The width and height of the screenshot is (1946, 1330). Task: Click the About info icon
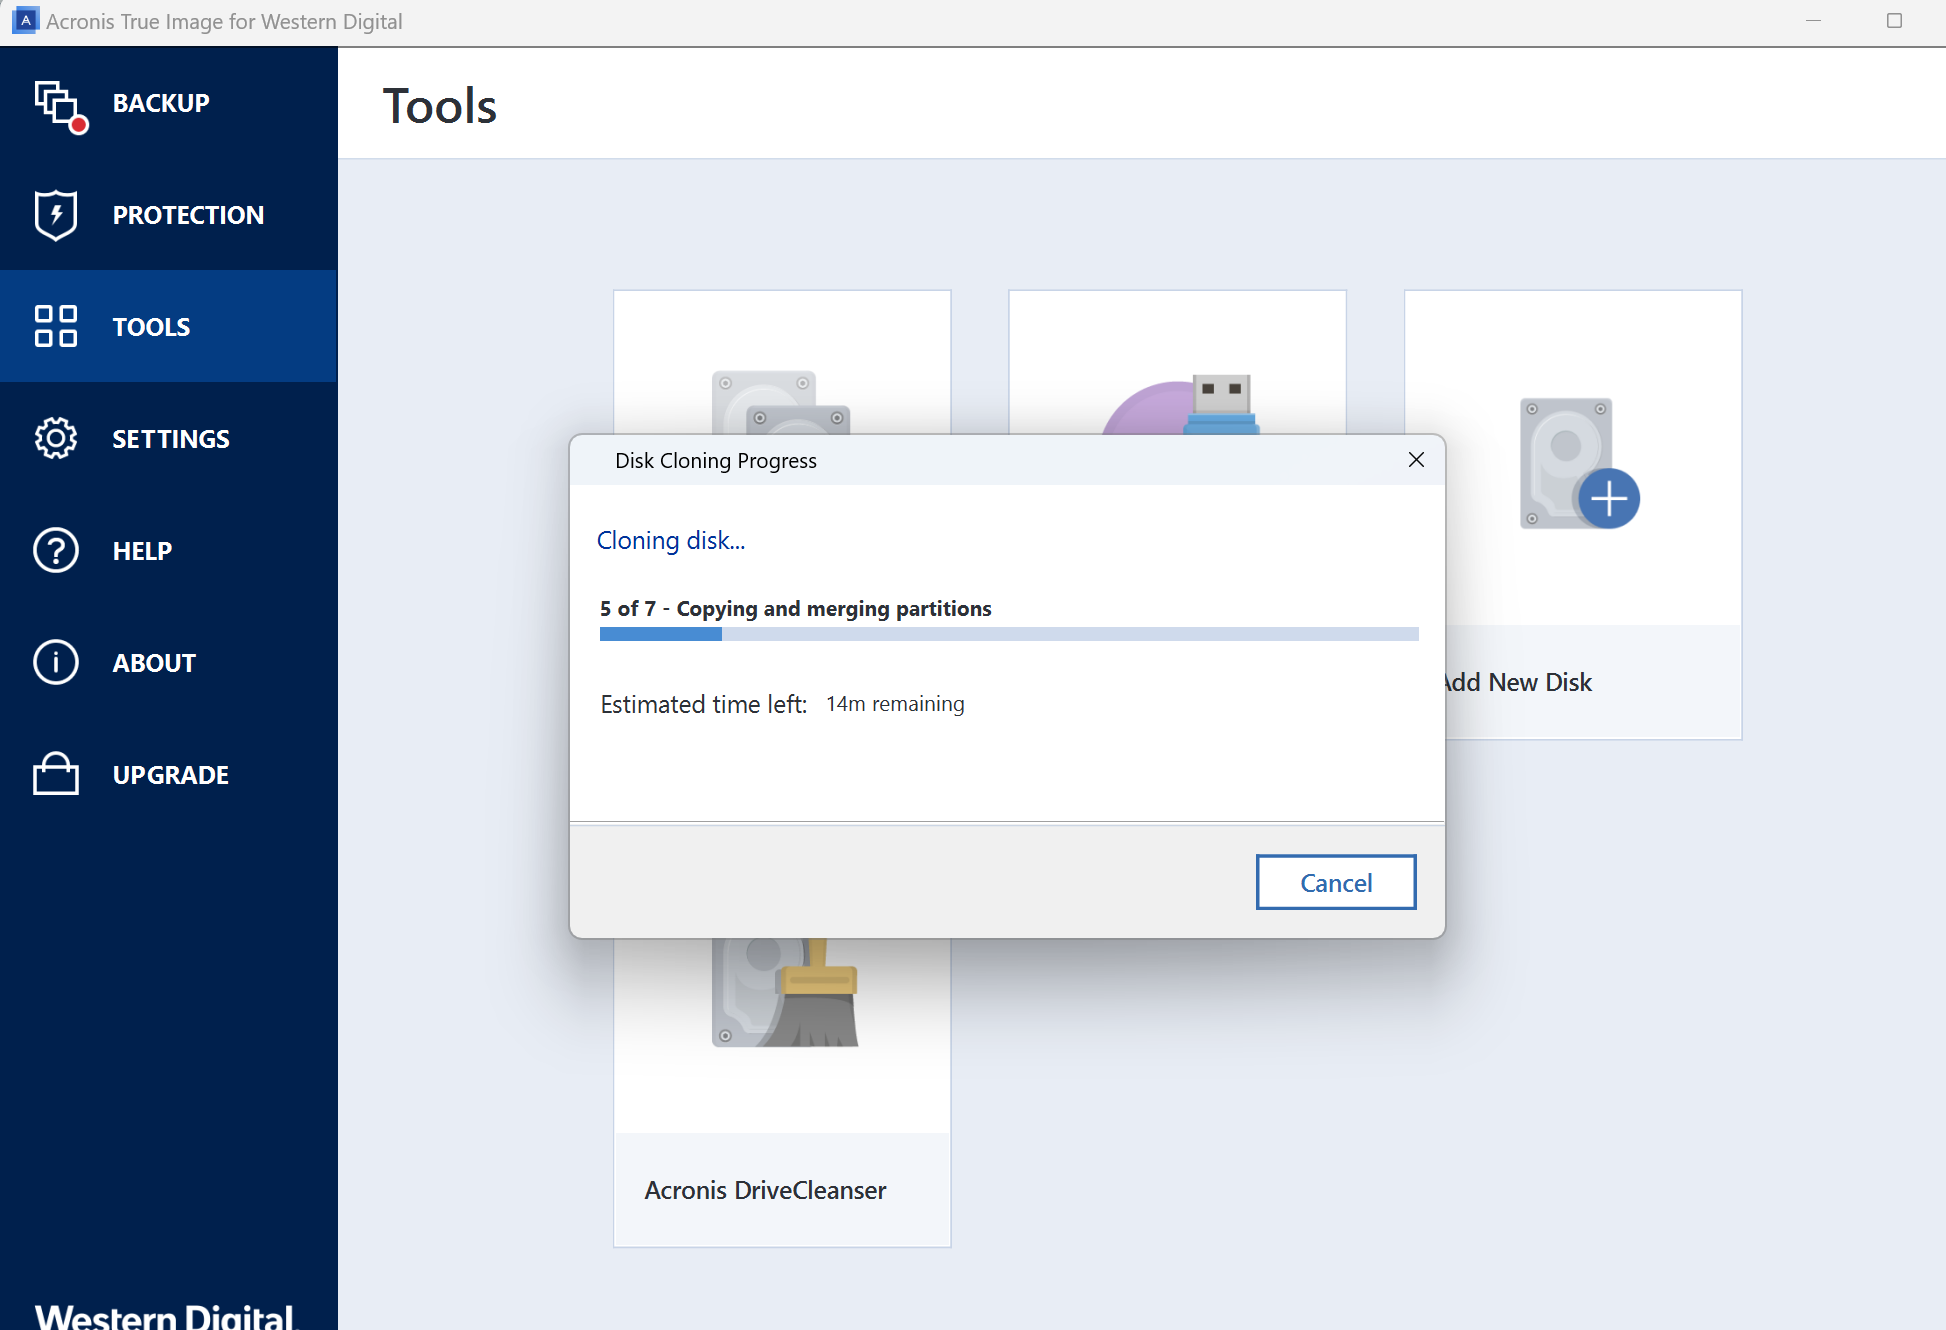[x=56, y=663]
